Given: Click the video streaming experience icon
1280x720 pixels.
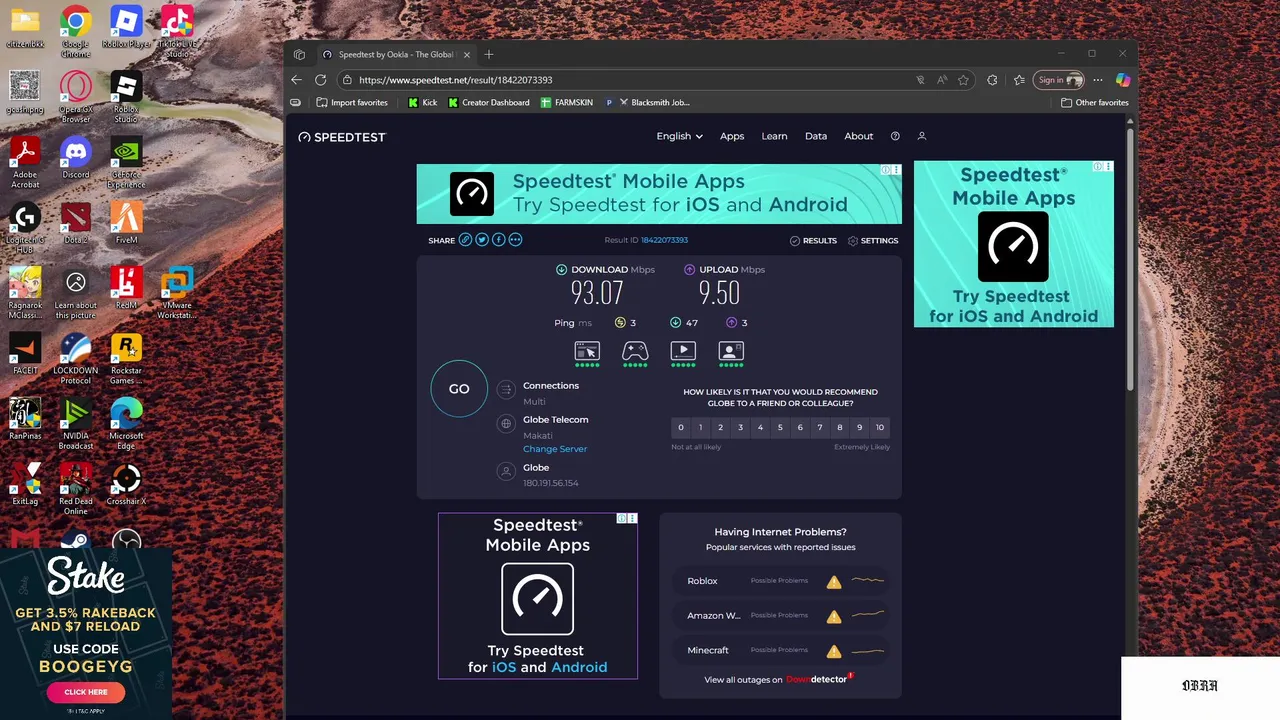Looking at the screenshot, I should pyautogui.click(x=683, y=351).
